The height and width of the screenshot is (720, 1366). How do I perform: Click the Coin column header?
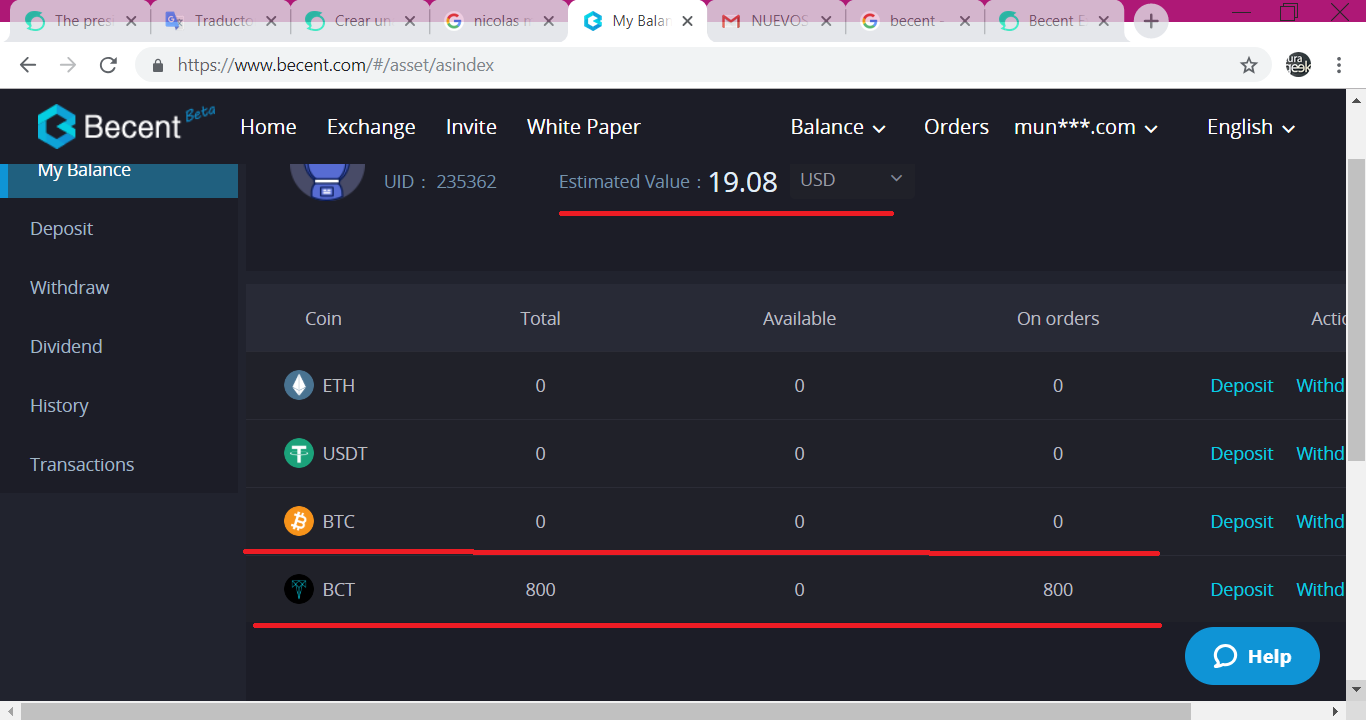pos(323,319)
